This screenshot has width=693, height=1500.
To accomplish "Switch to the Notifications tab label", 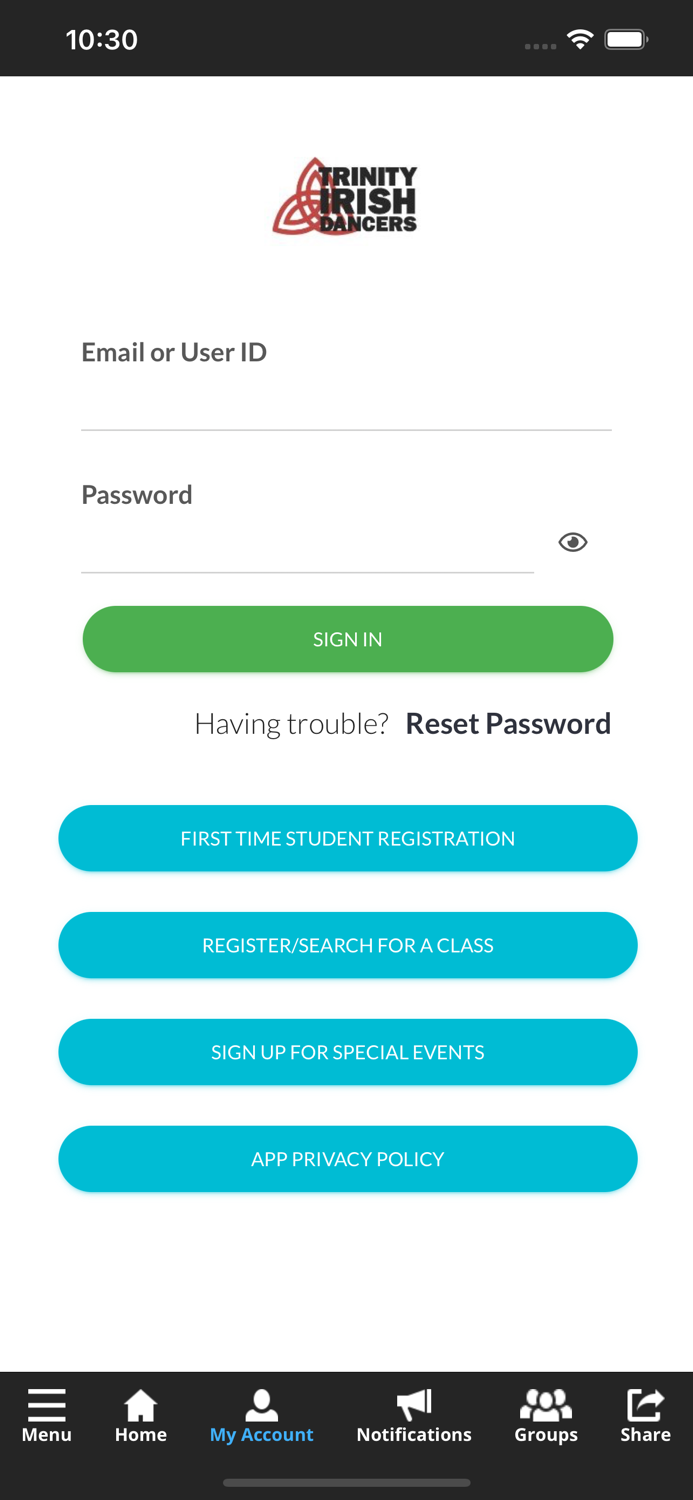I will pyautogui.click(x=414, y=1435).
